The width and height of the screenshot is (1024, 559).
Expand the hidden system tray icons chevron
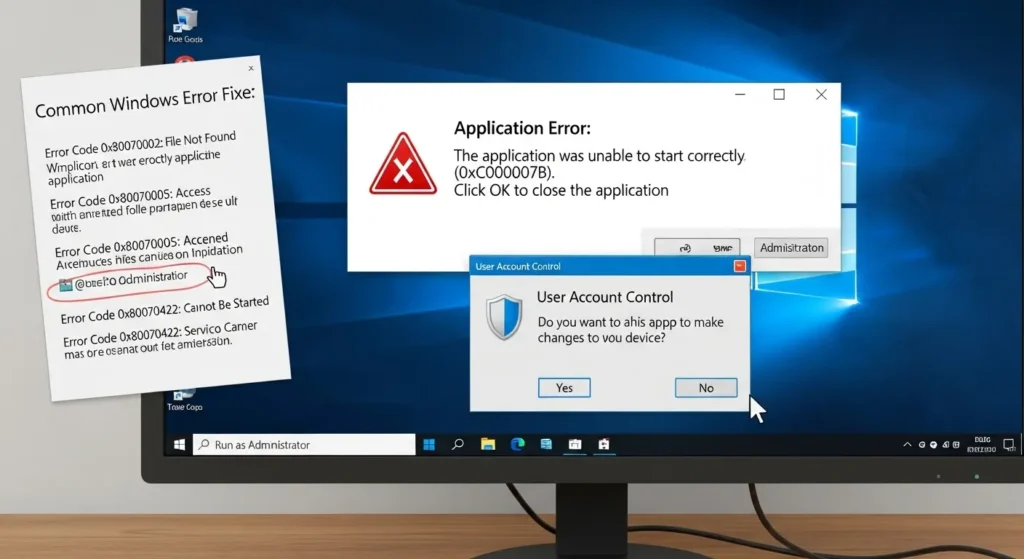click(907, 444)
